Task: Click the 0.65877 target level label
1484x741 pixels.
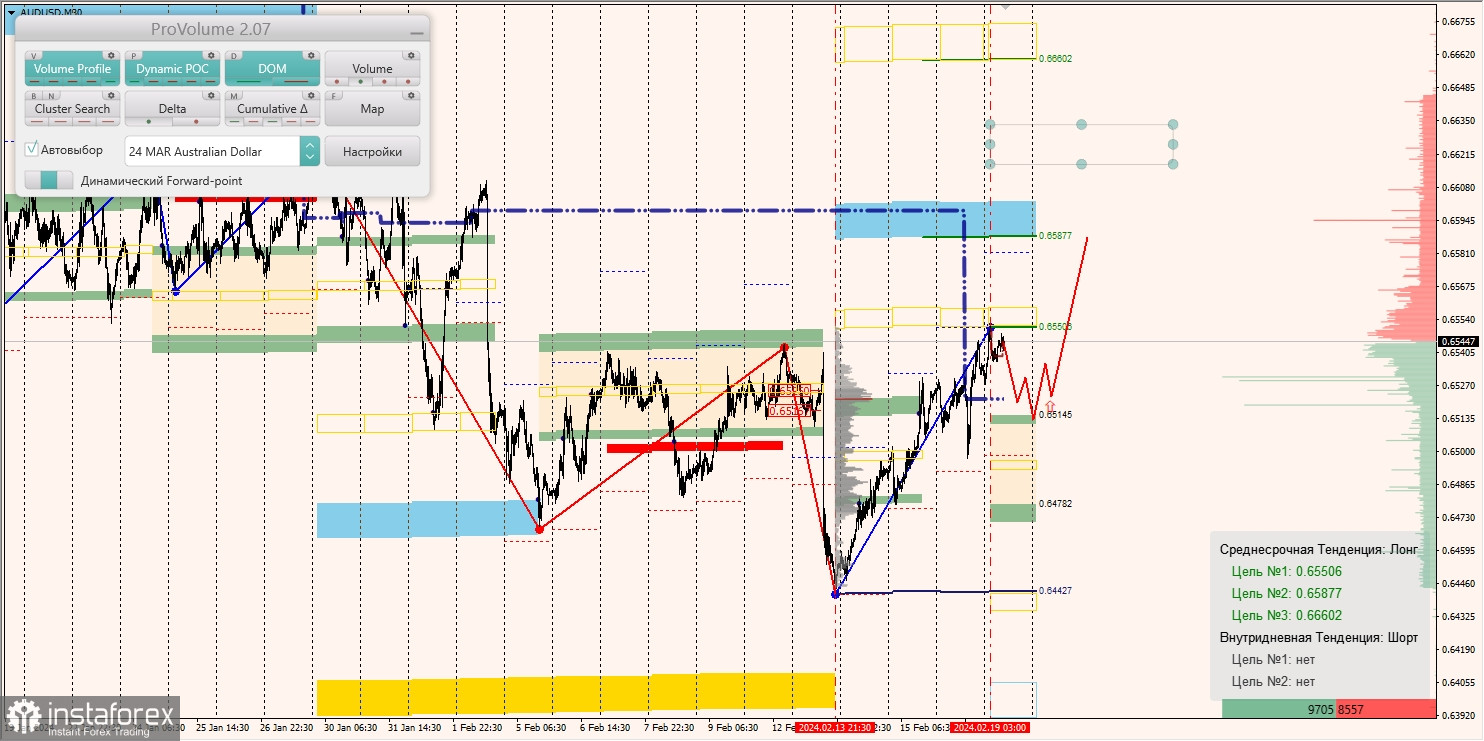Action: point(1055,236)
